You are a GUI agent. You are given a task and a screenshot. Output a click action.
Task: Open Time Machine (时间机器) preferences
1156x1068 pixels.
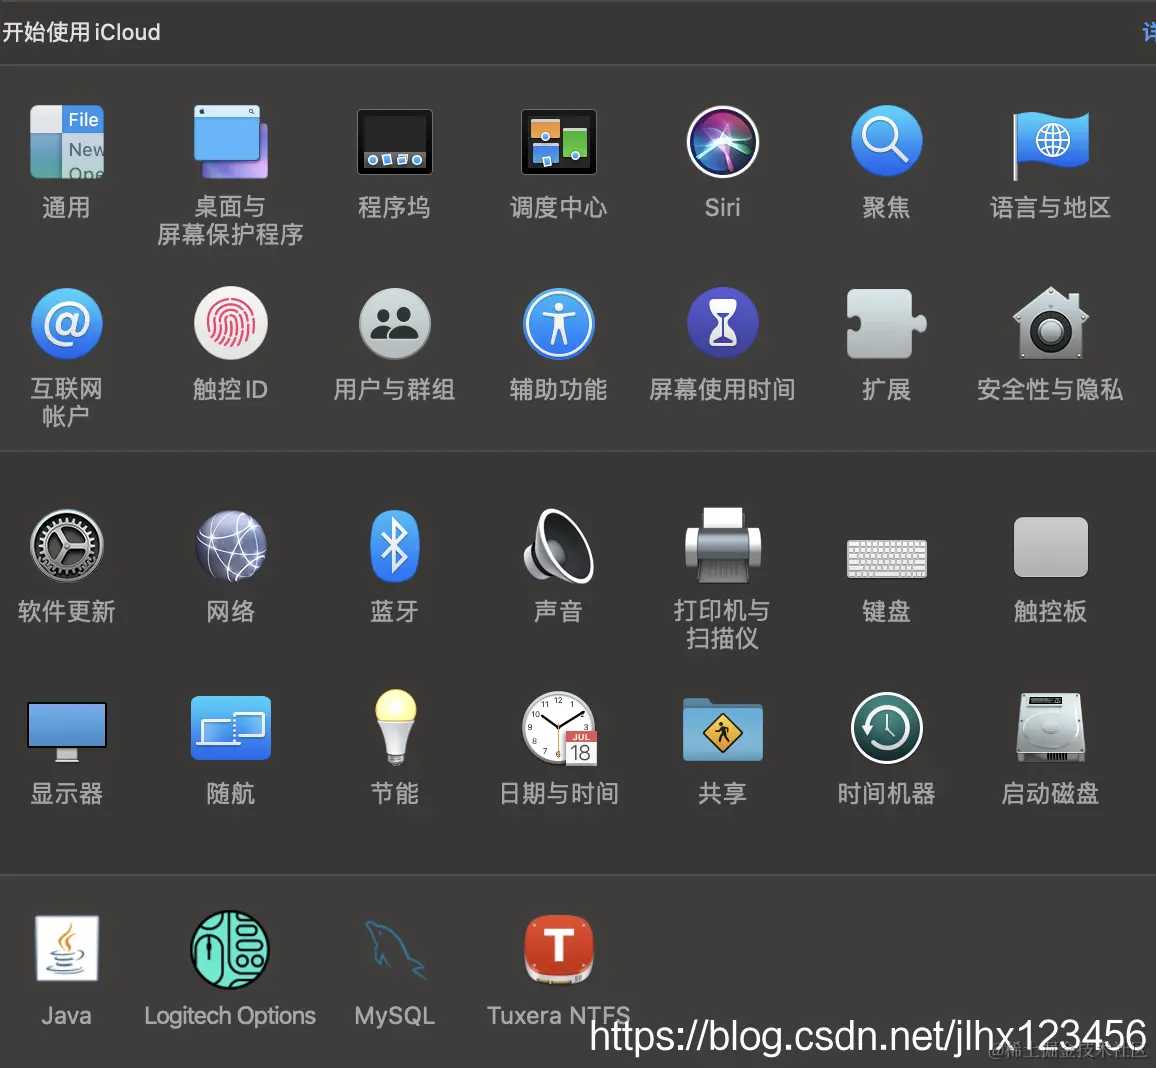point(886,728)
